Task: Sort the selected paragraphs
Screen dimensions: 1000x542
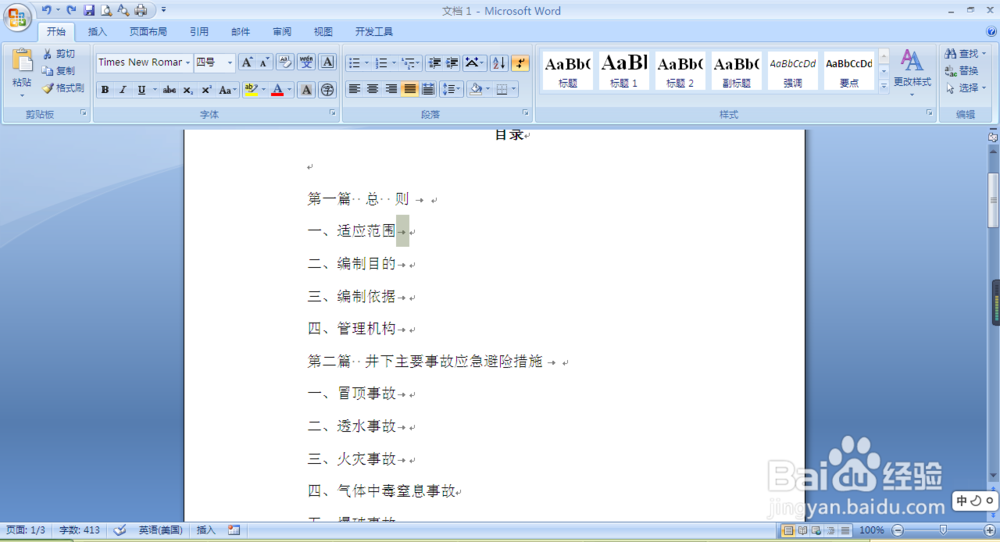Action: click(499, 62)
